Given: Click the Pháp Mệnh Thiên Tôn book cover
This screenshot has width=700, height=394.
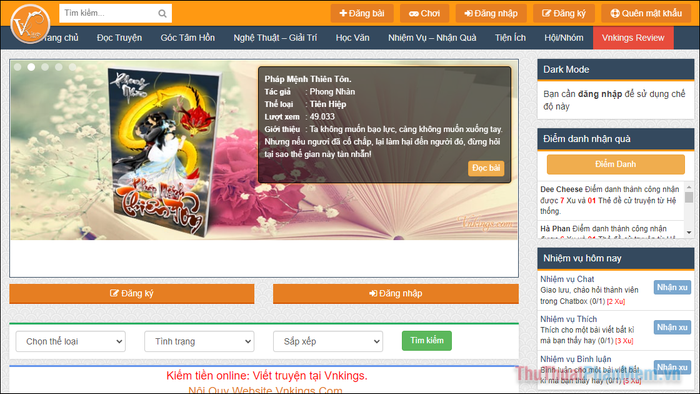Looking at the screenshot, I should pos(164,152).
